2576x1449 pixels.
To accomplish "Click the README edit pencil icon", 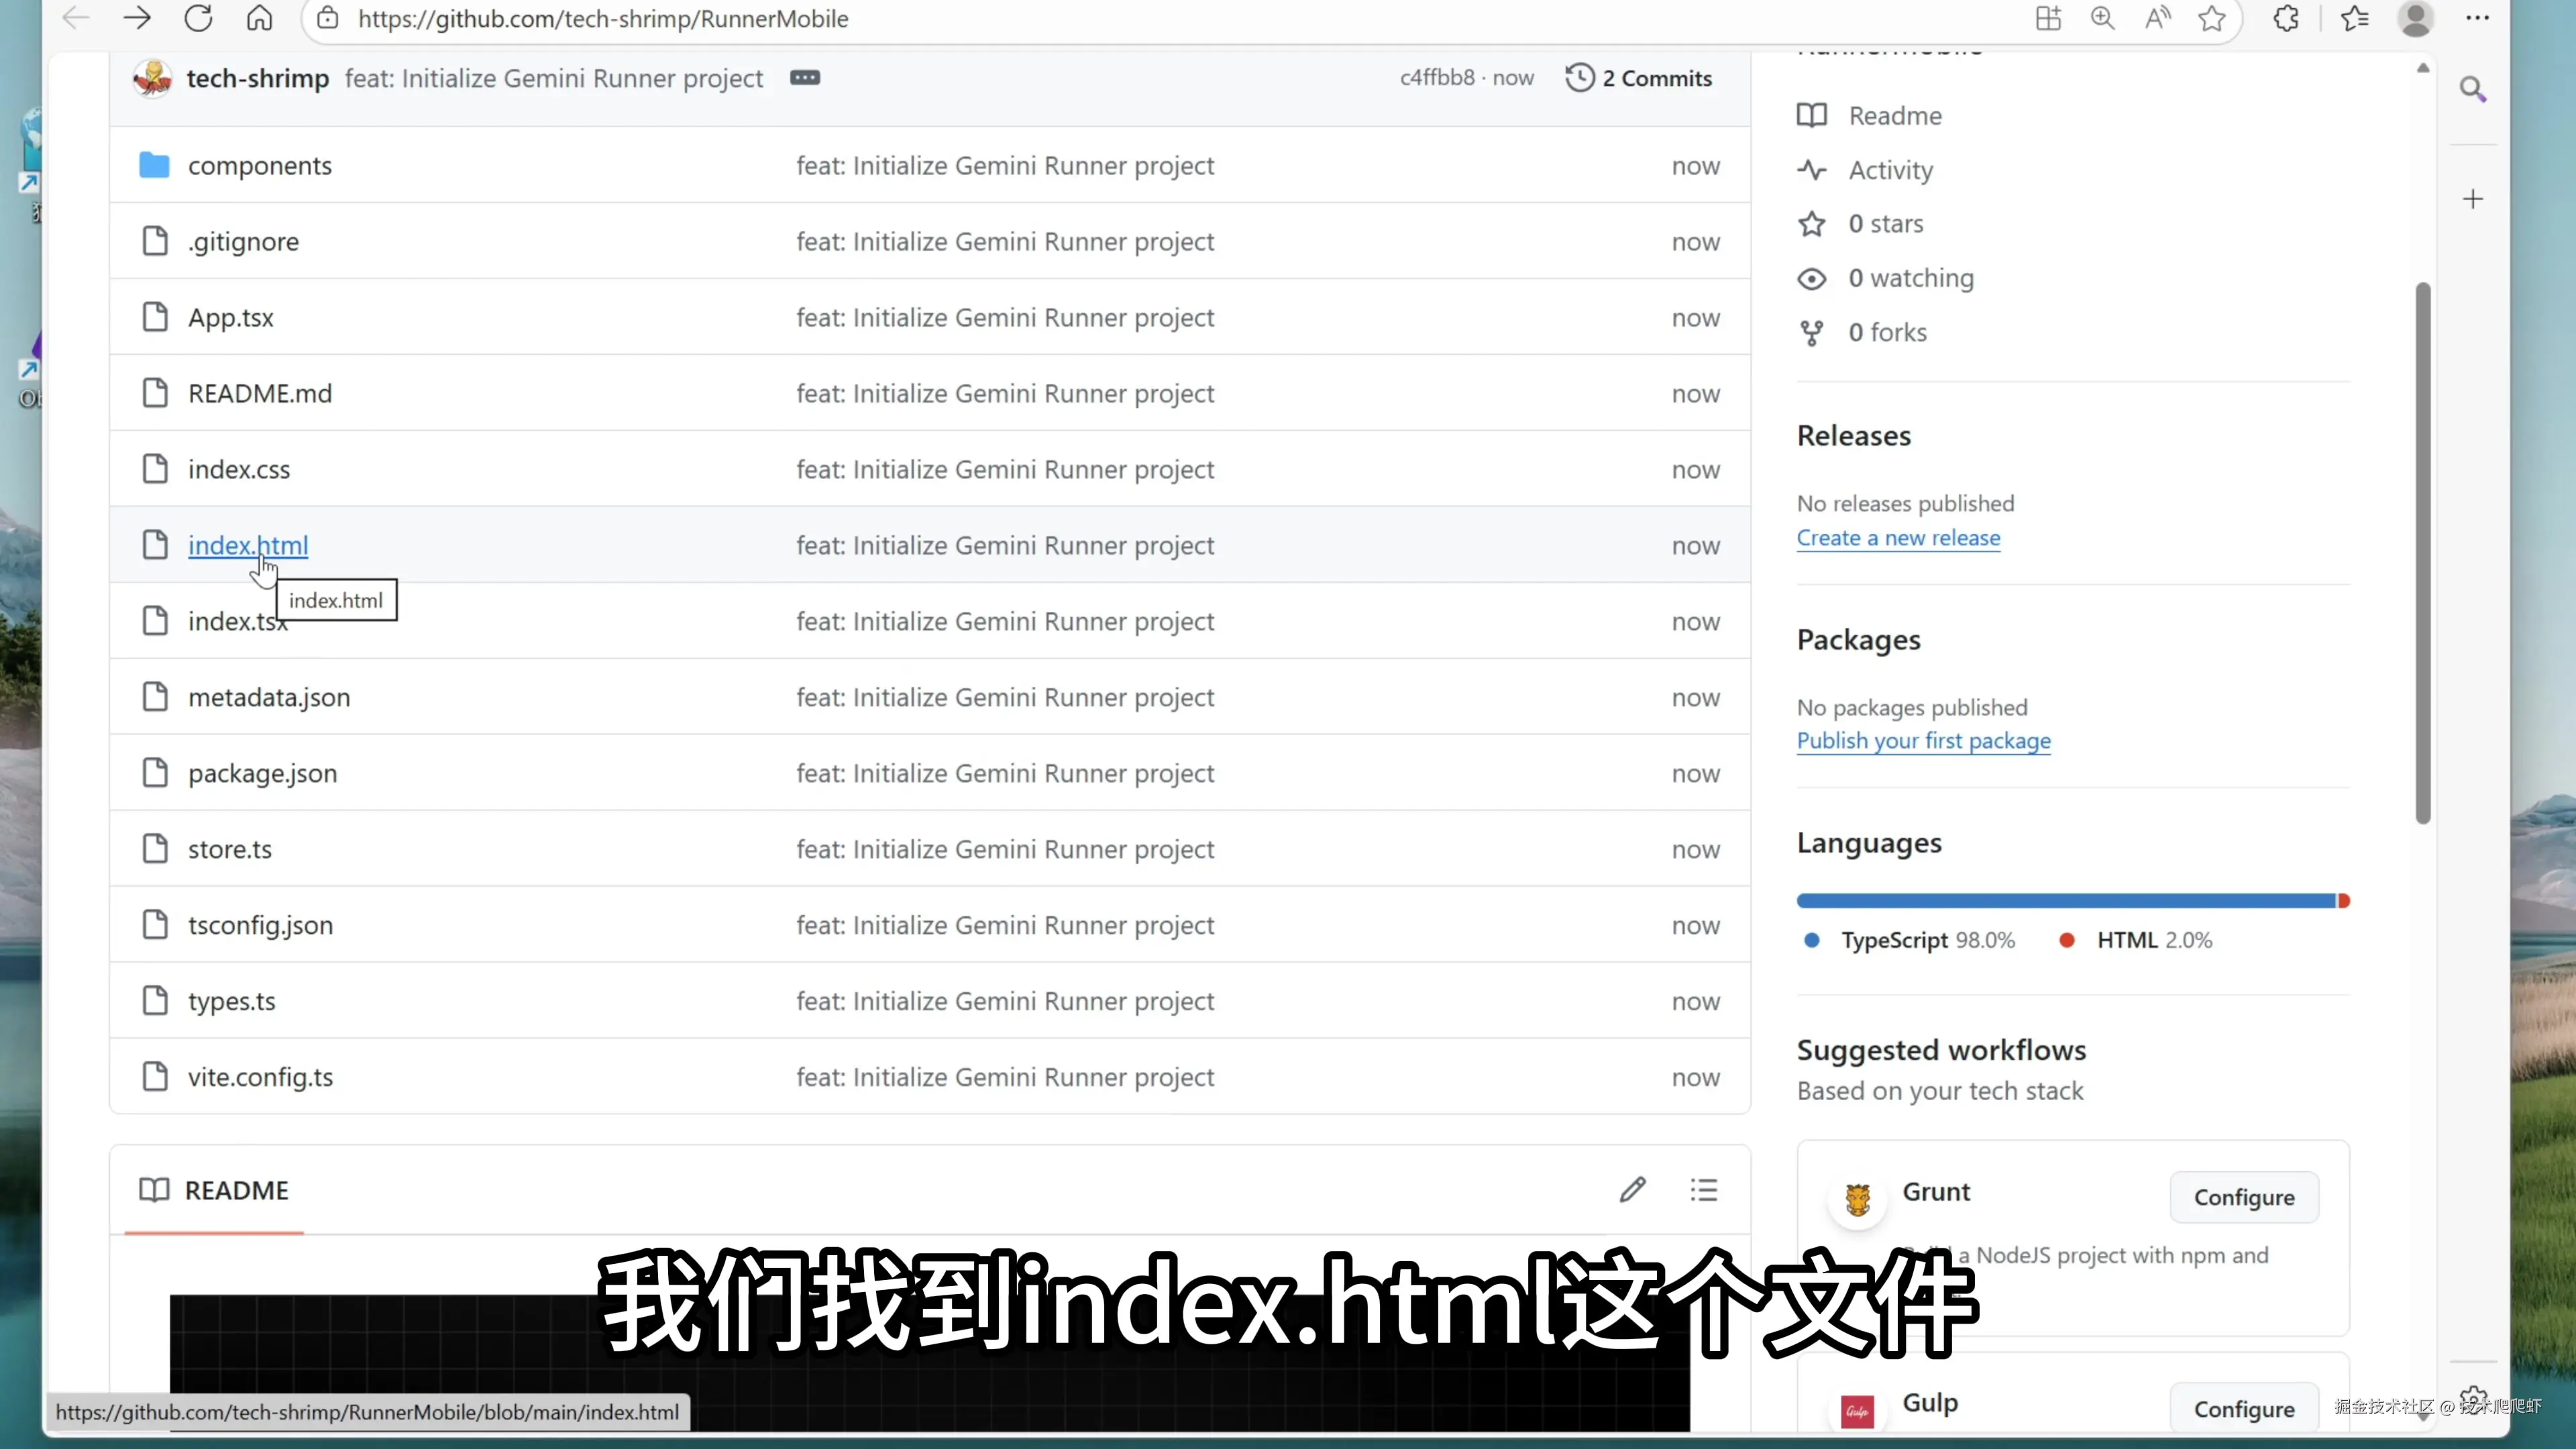I will [1632, 1189].
